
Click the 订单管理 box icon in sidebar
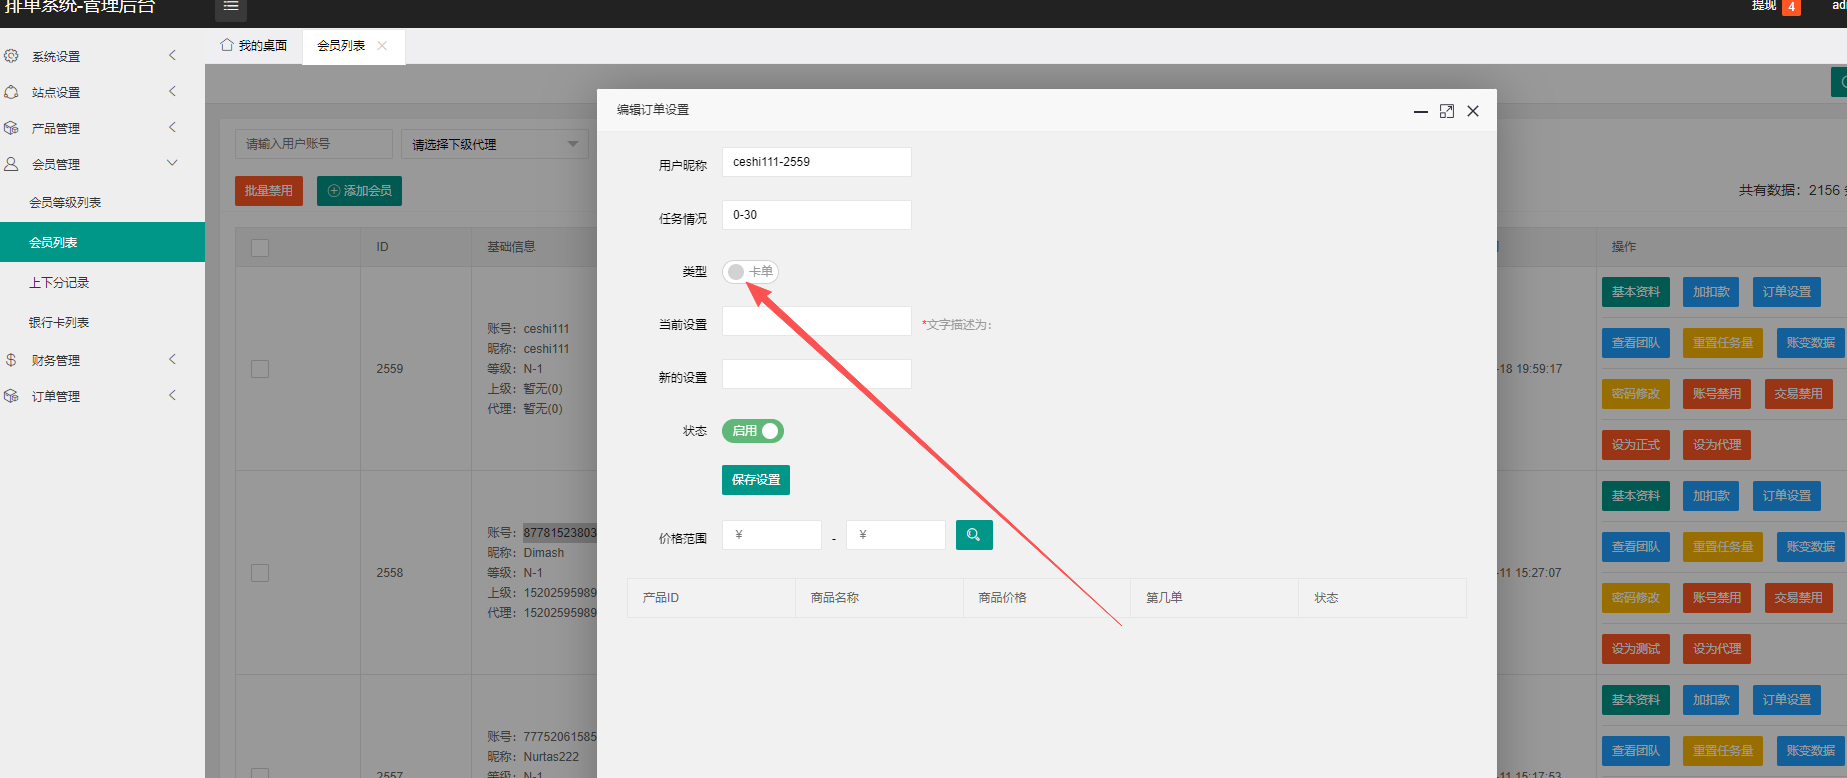pyautogui.click(x=11, y=396)
